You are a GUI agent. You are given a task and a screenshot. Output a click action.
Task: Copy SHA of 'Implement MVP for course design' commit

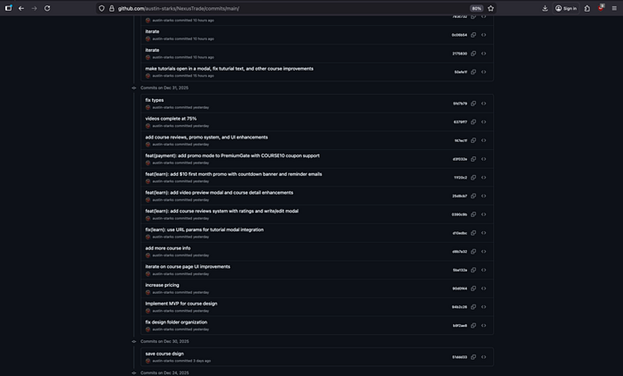473,307
